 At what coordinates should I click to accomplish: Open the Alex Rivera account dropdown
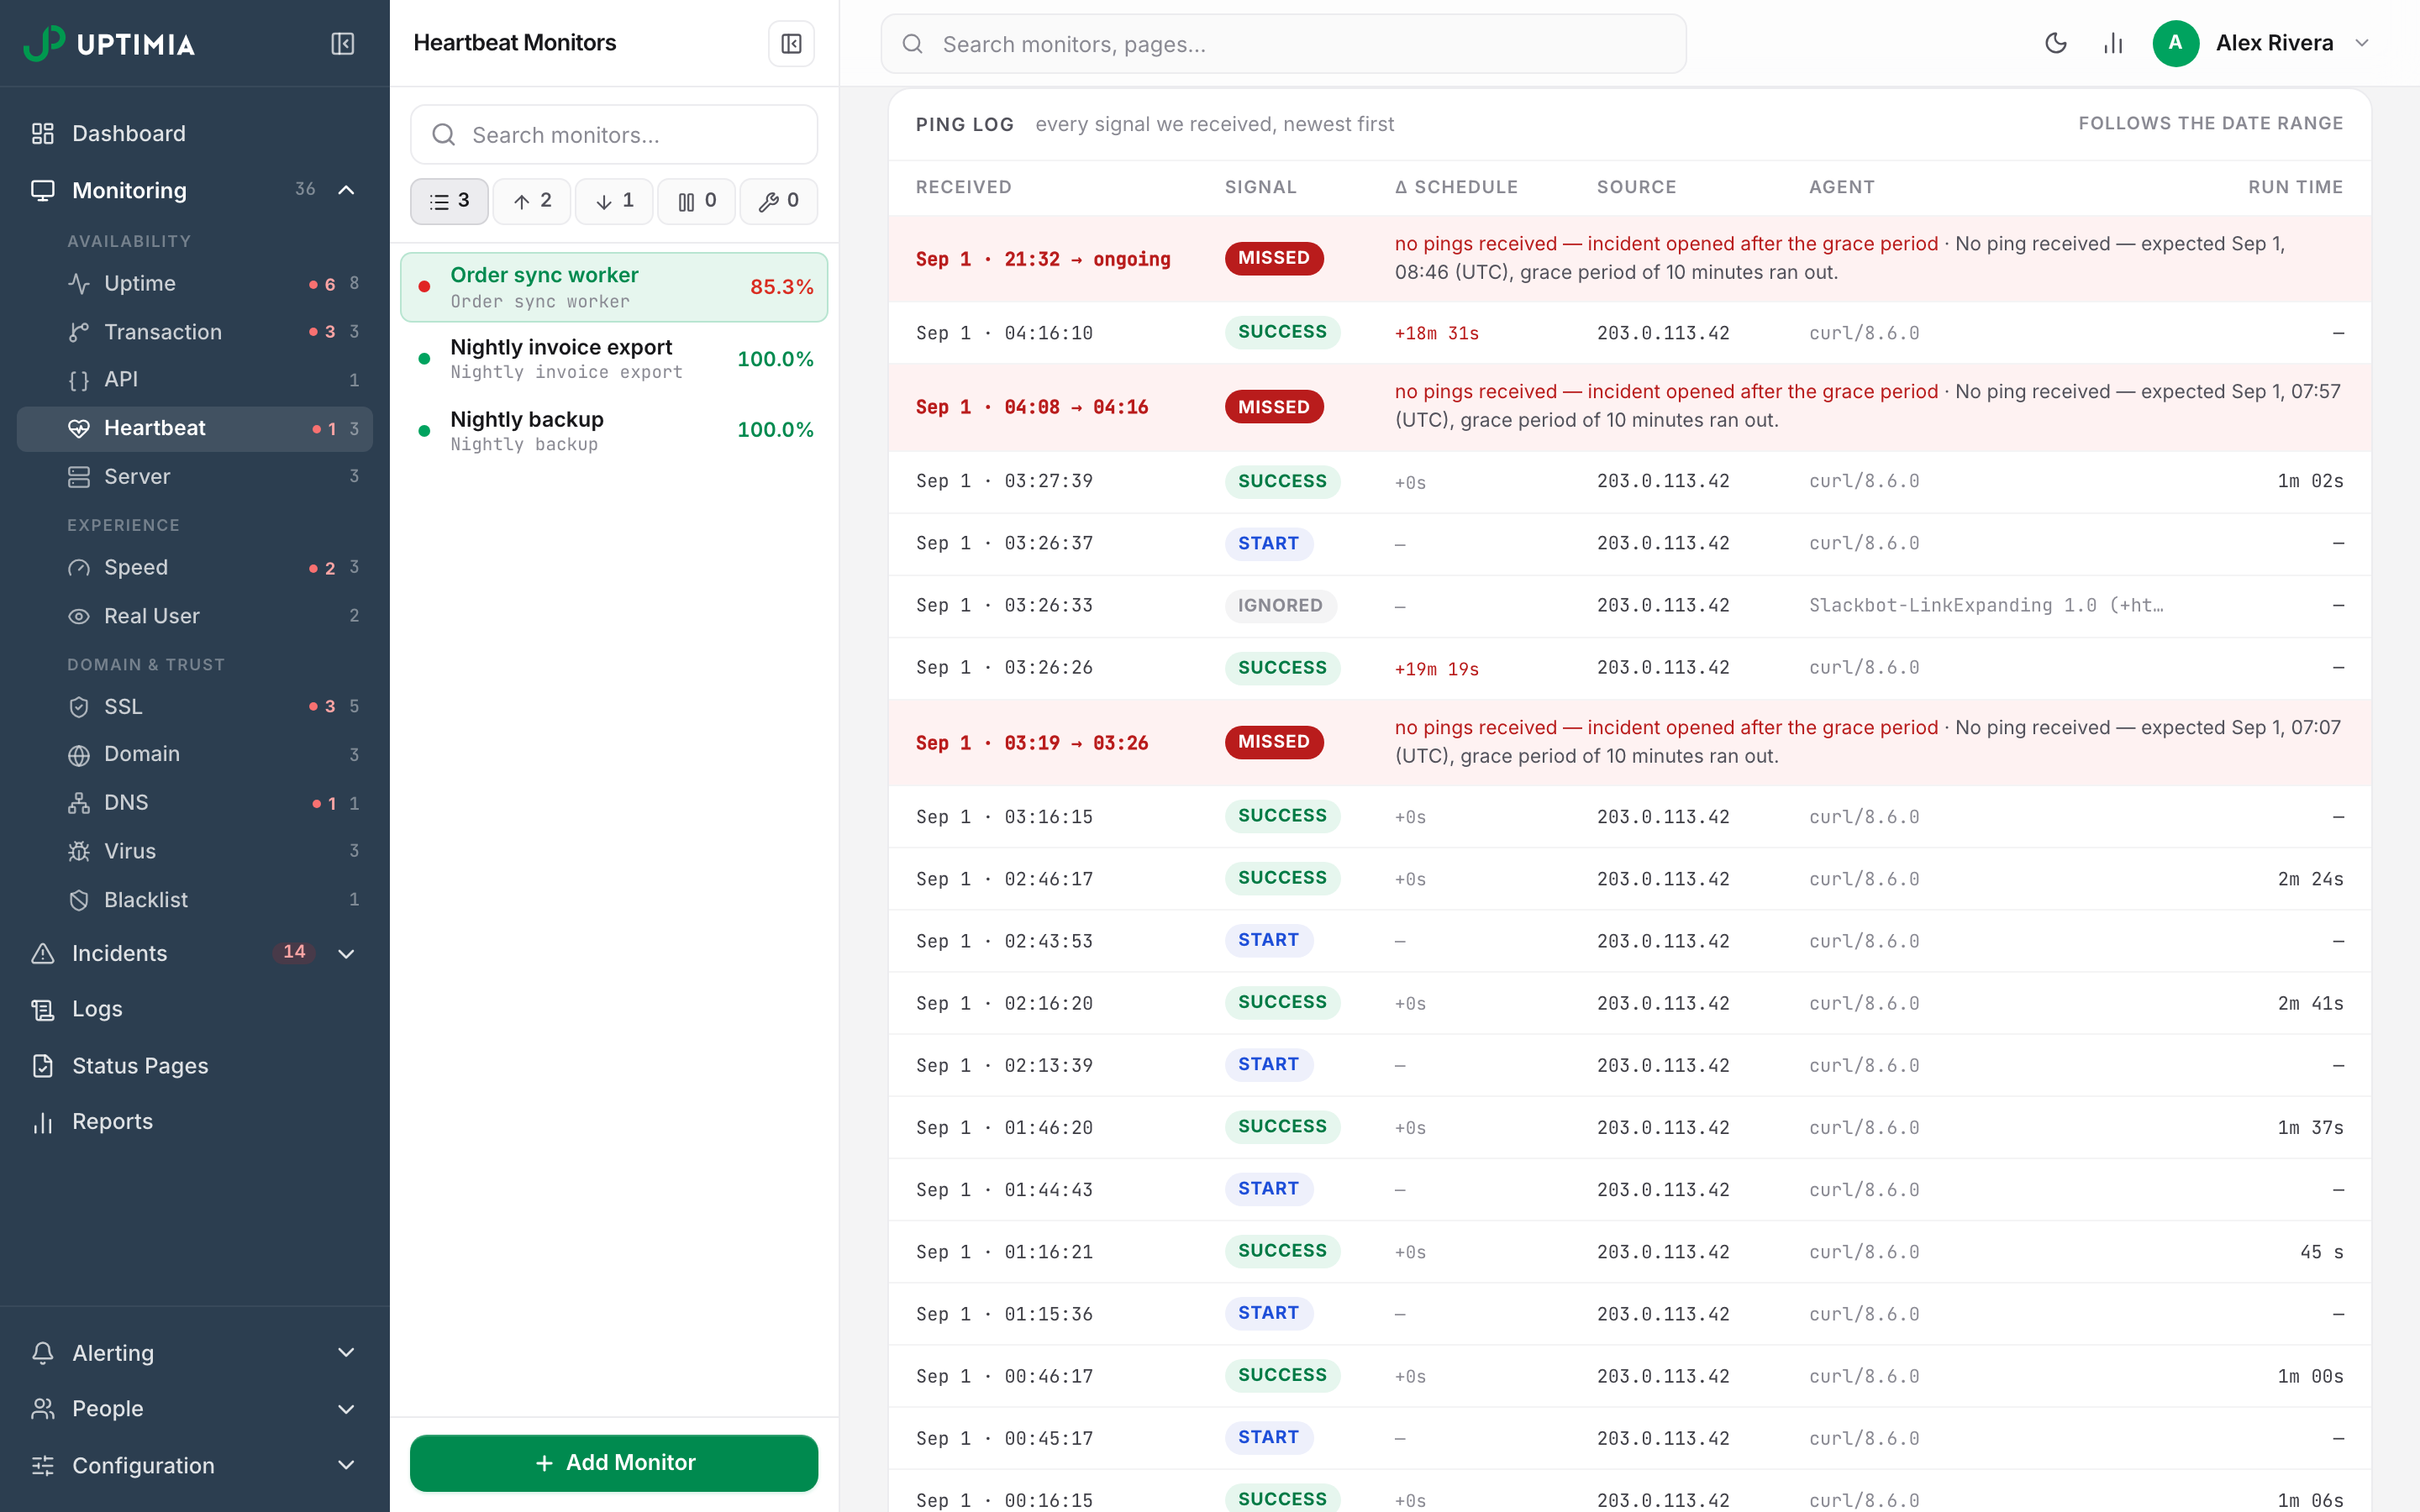(x=2362, y=43)
